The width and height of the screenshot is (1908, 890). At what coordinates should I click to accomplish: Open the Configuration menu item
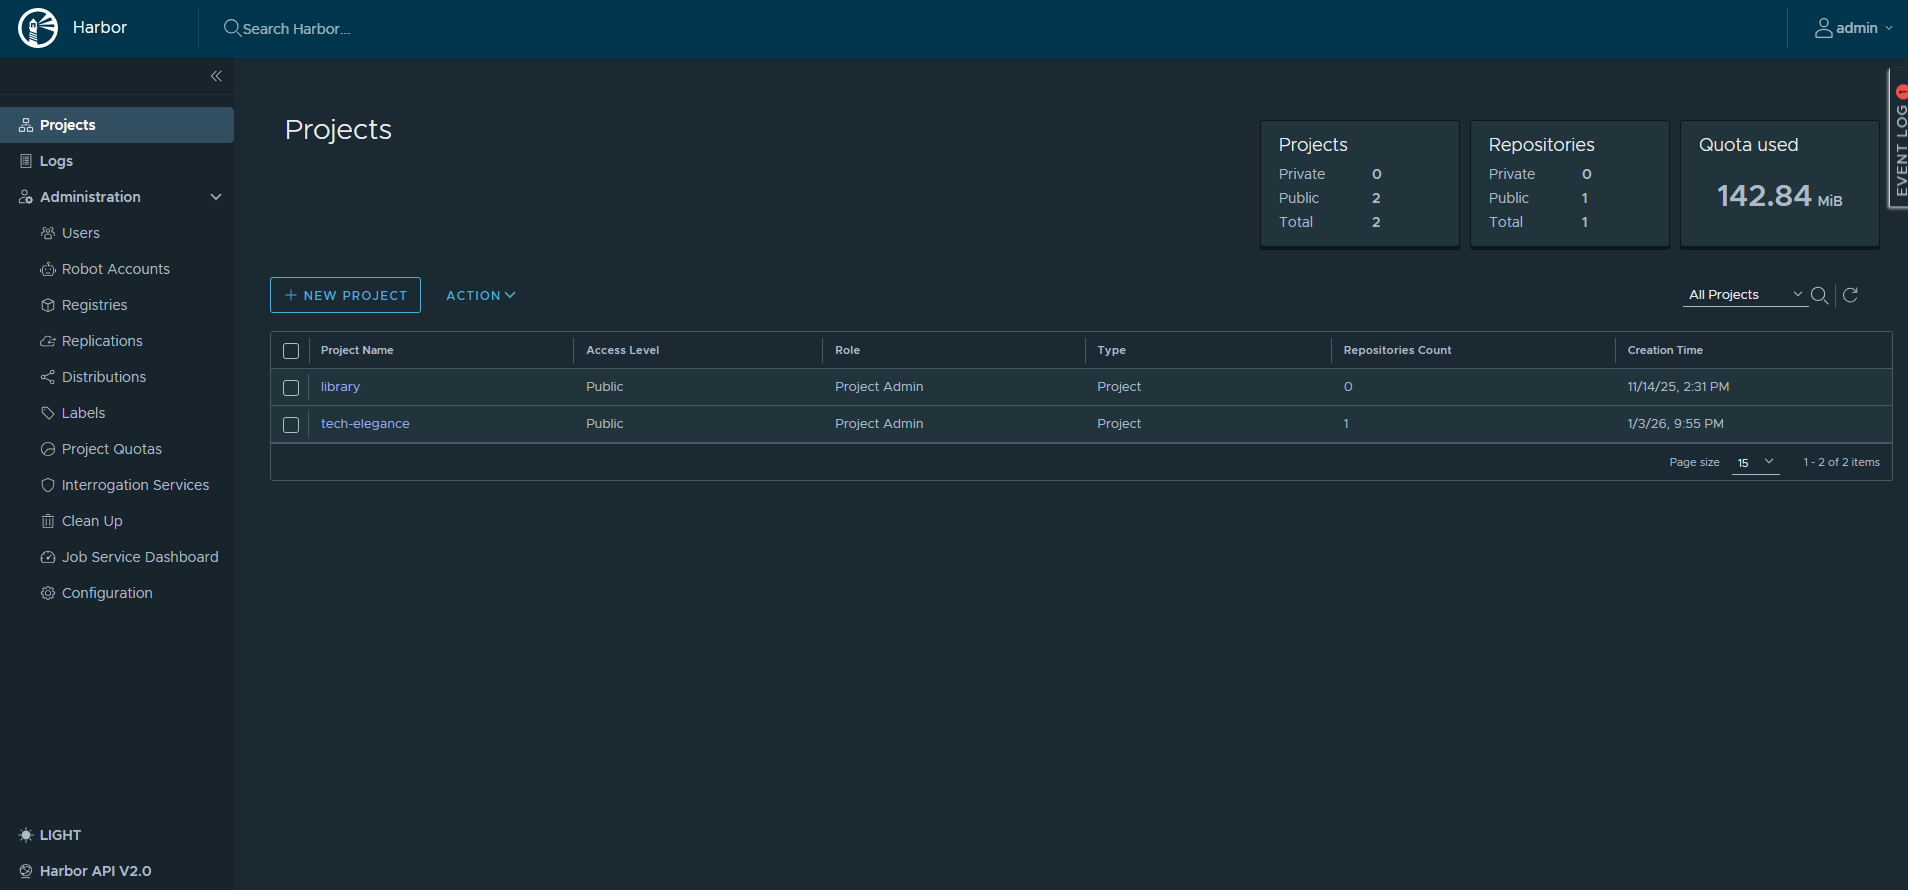[x=107, y=593]
